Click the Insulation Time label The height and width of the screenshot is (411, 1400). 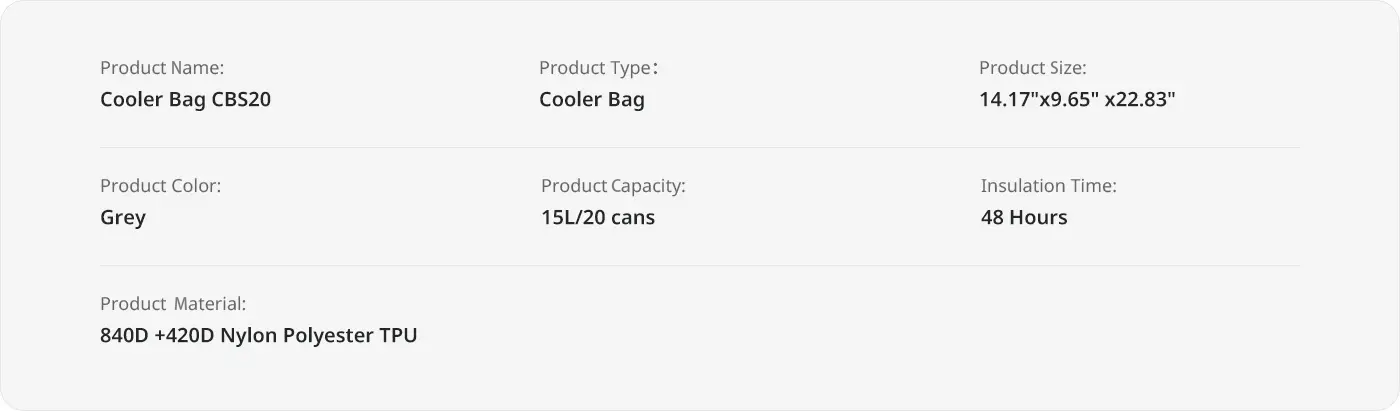point(1049,186)
